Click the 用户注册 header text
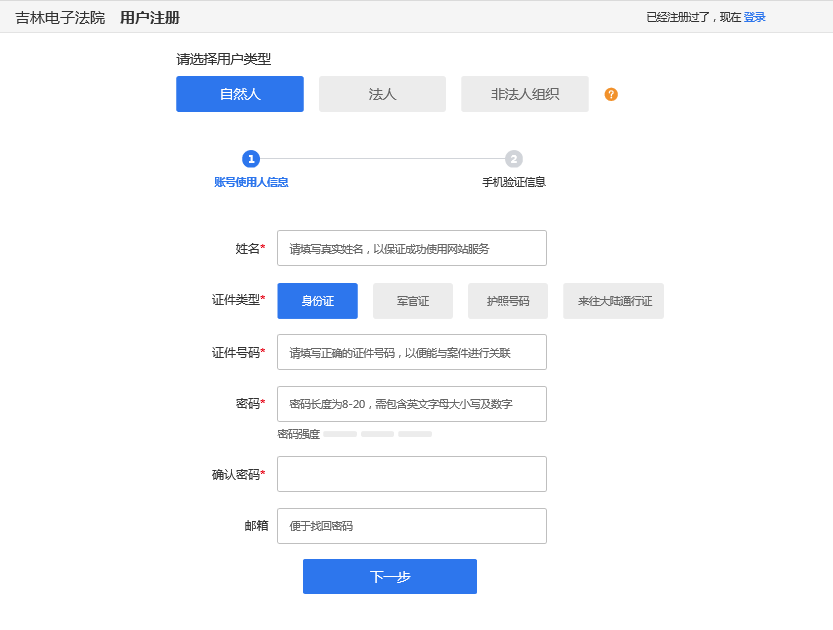Screen dimensions: 833x630 [x=150, y=18]
